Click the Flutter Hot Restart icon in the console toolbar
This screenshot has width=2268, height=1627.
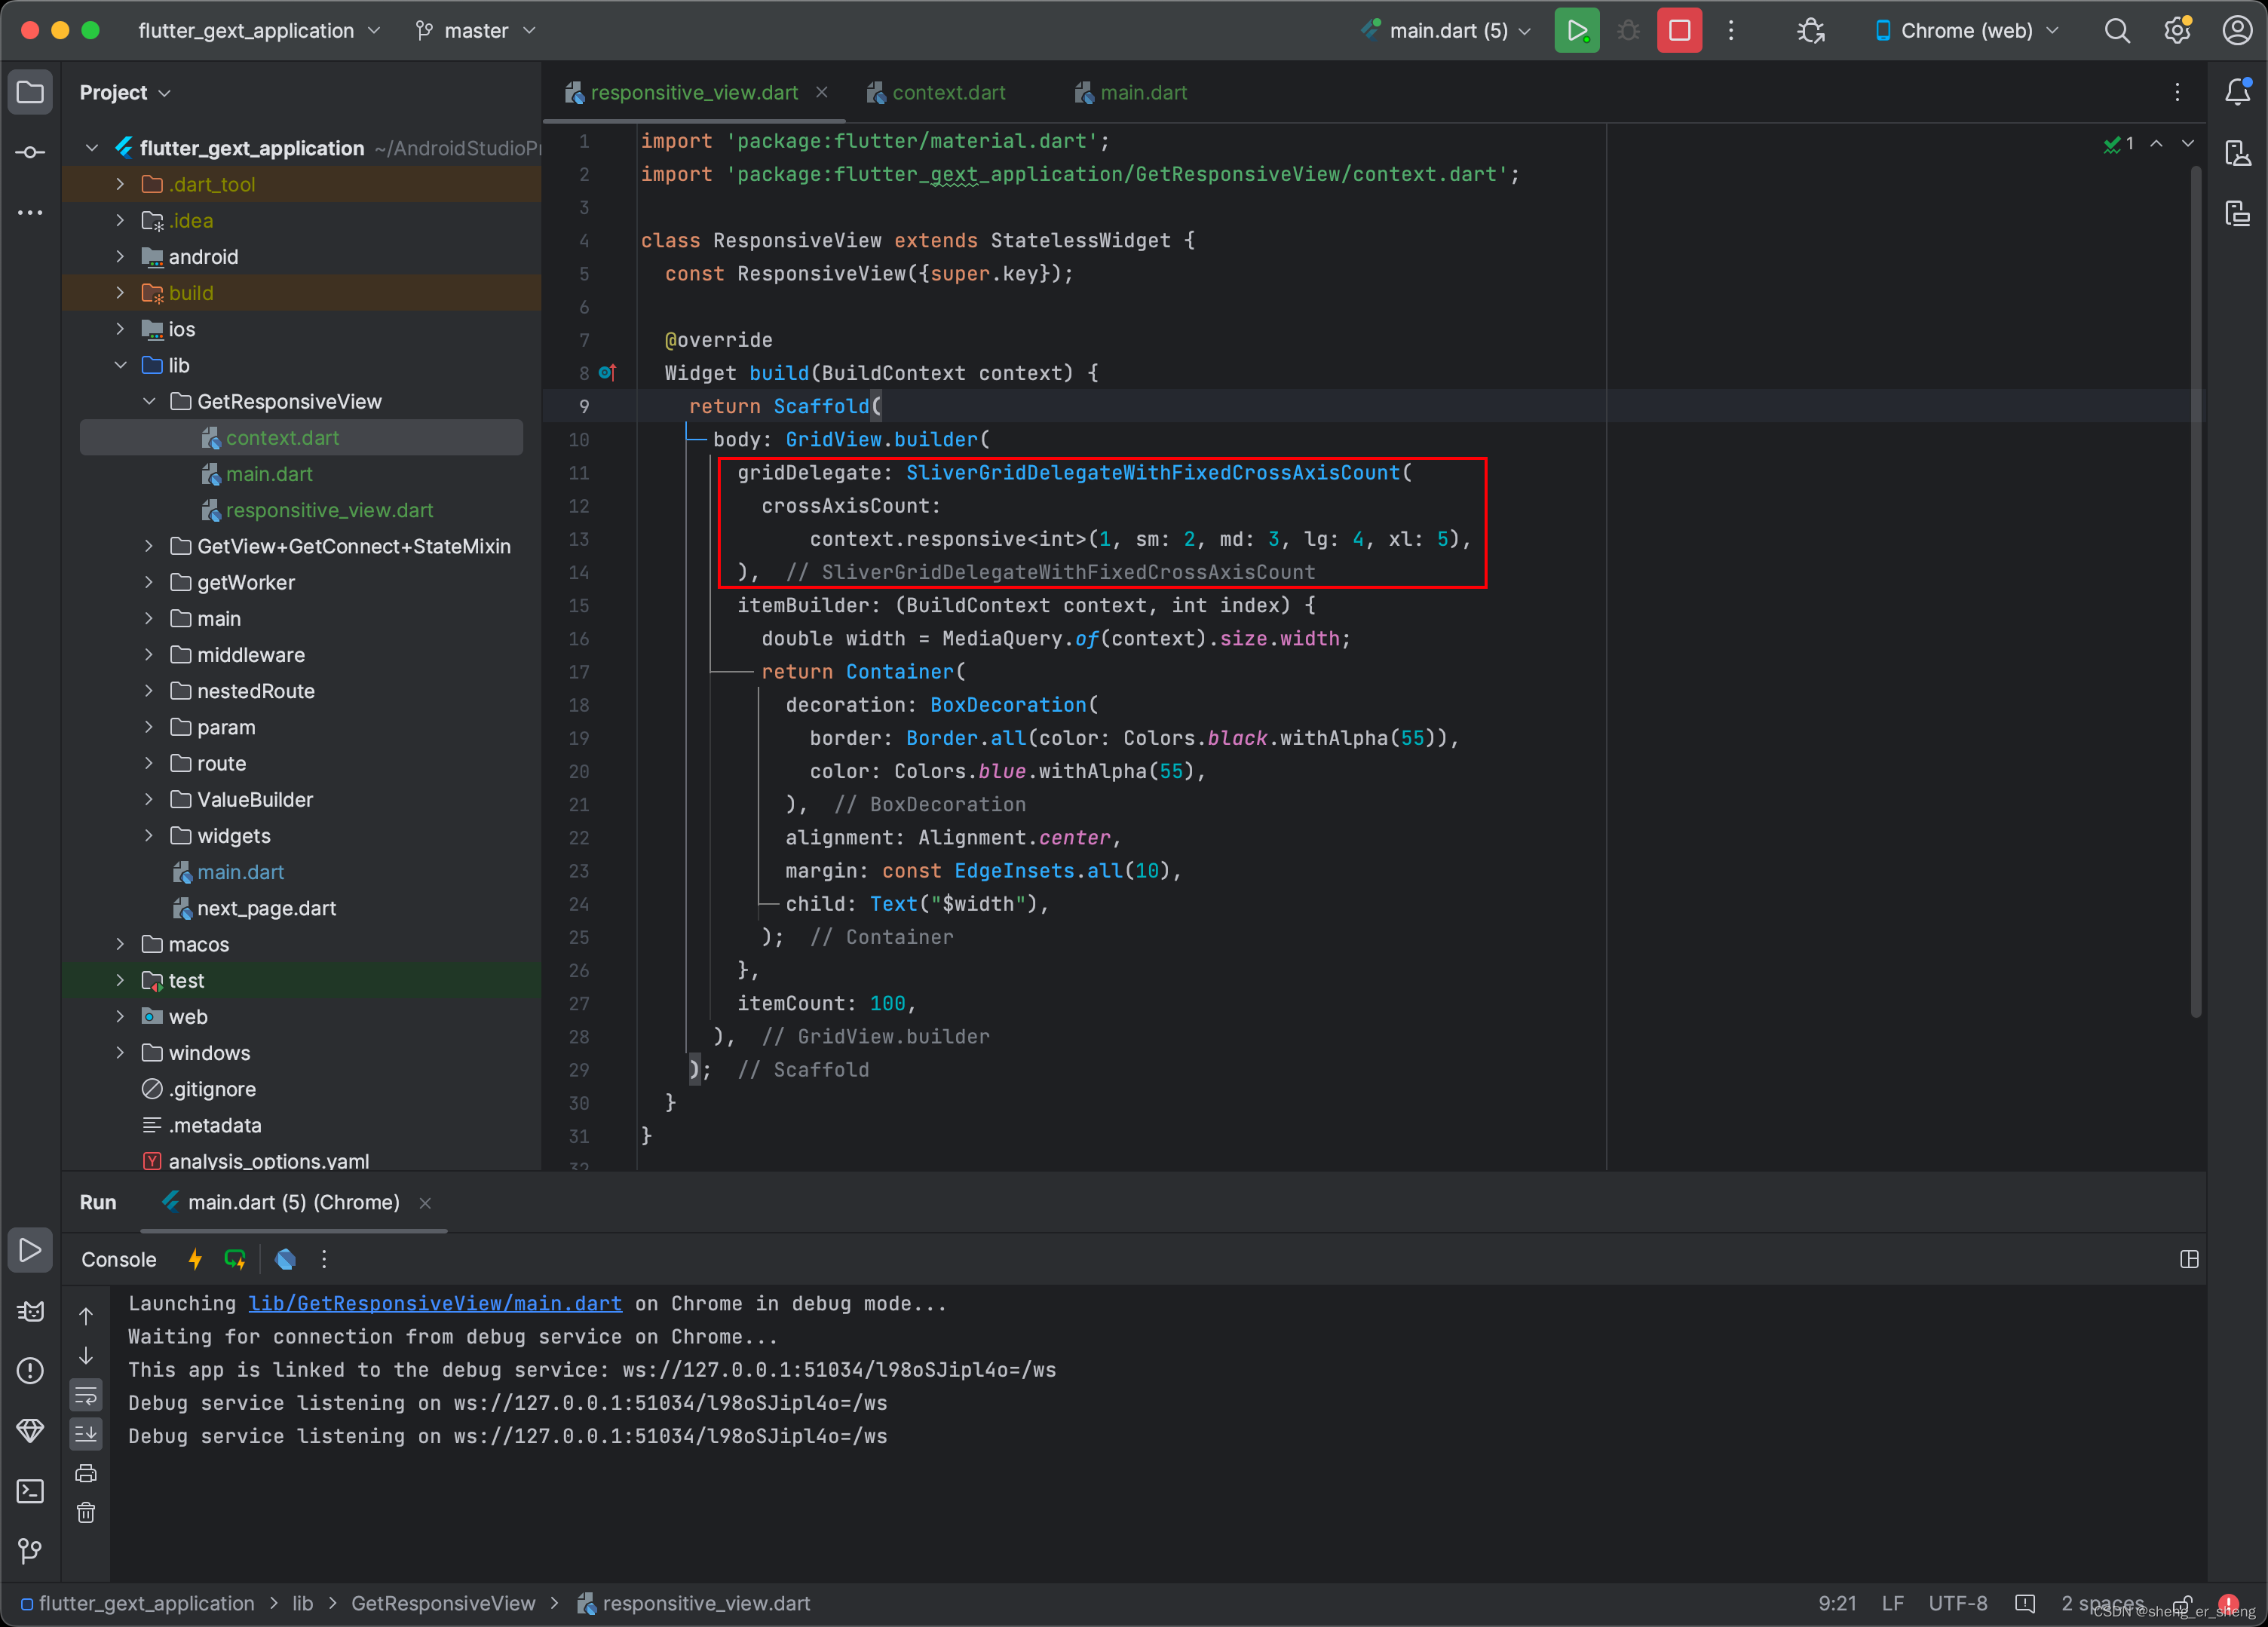(235, 1259)
